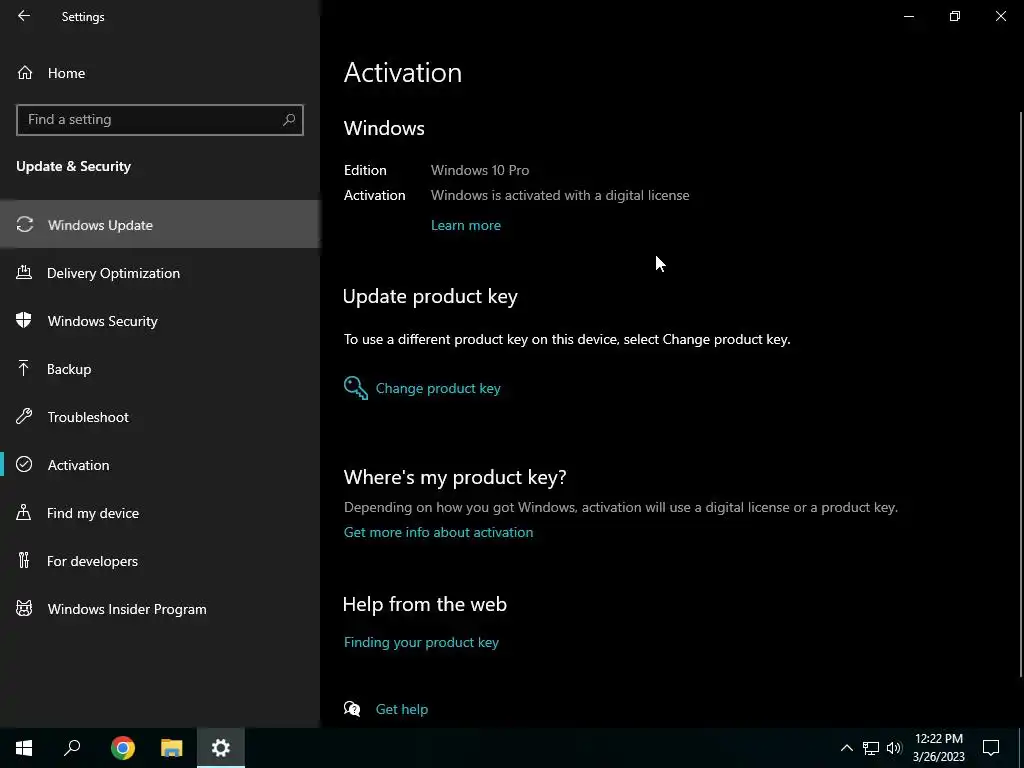Click the Windows Update refresh icon
The image size is (1024, 768).
pyautogui.click(x=25, y=225)
